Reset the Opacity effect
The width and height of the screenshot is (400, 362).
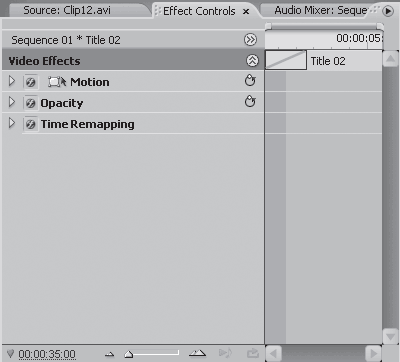250,101
